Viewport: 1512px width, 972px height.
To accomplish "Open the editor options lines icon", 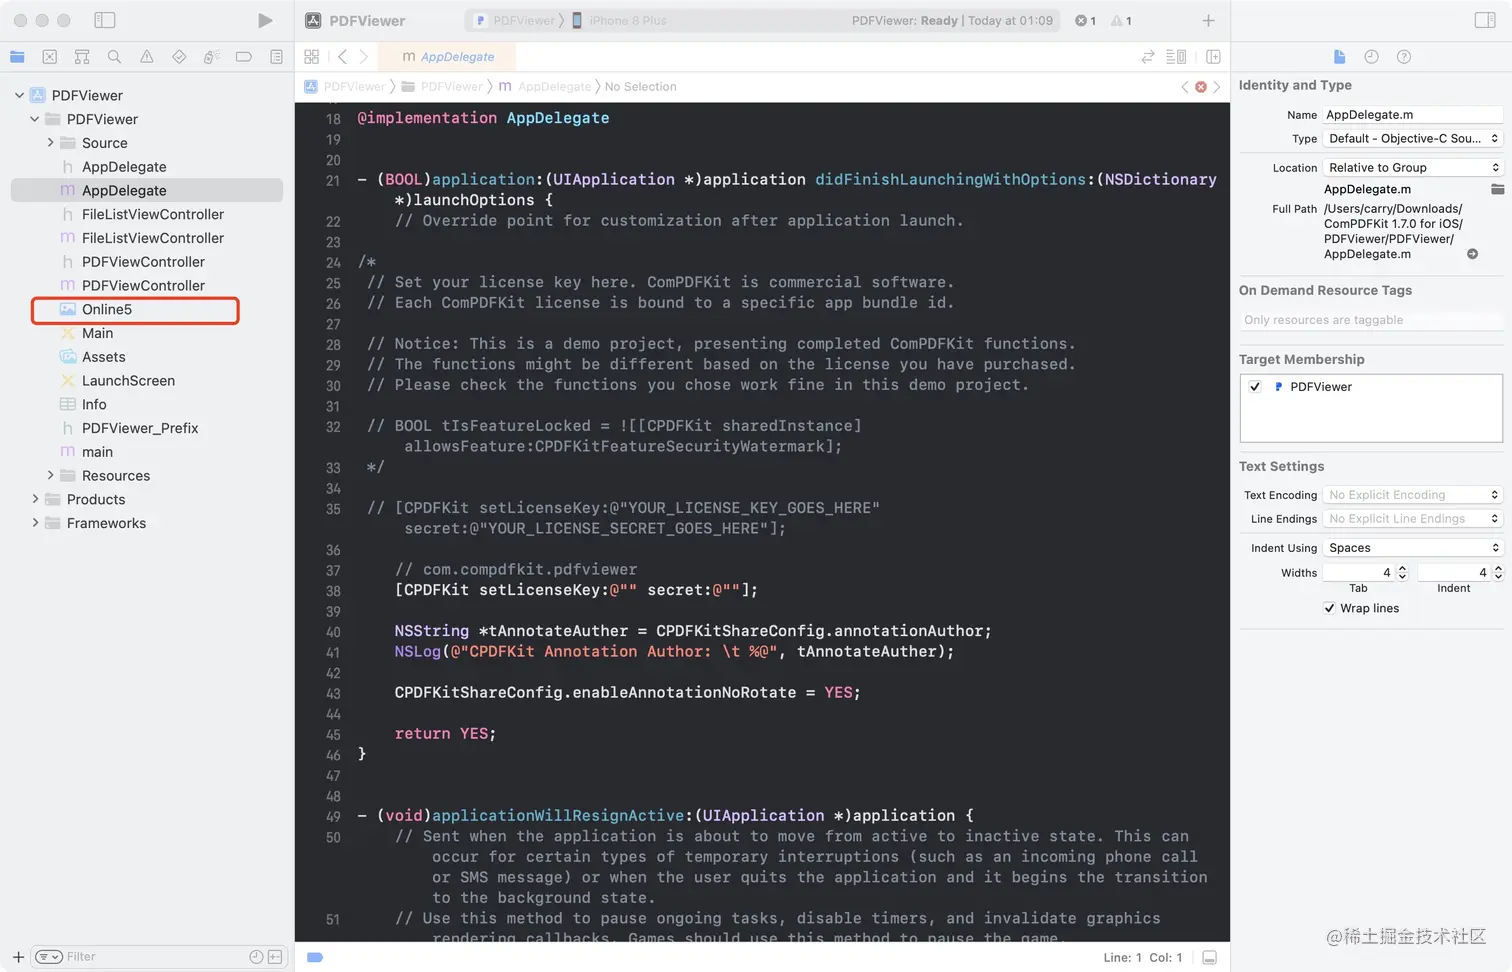I will click(x=1176, y=57).
